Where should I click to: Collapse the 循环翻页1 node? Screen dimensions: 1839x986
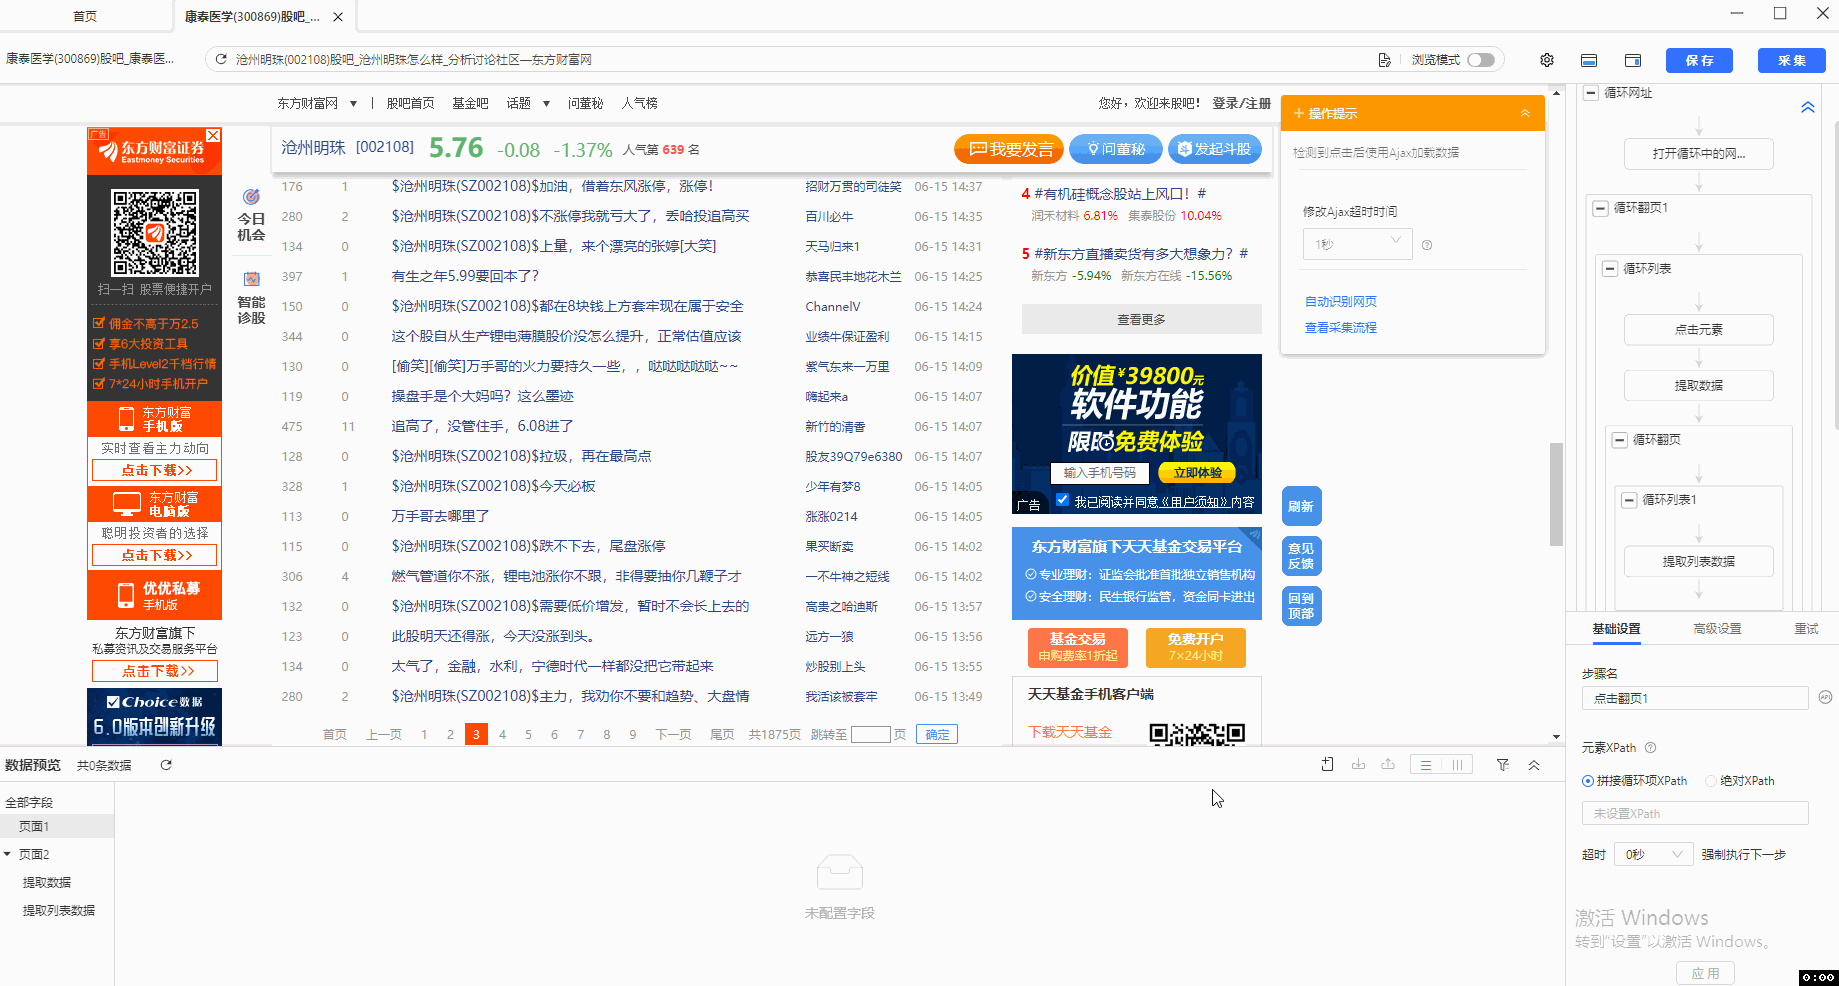click(x=1600, y=208)
